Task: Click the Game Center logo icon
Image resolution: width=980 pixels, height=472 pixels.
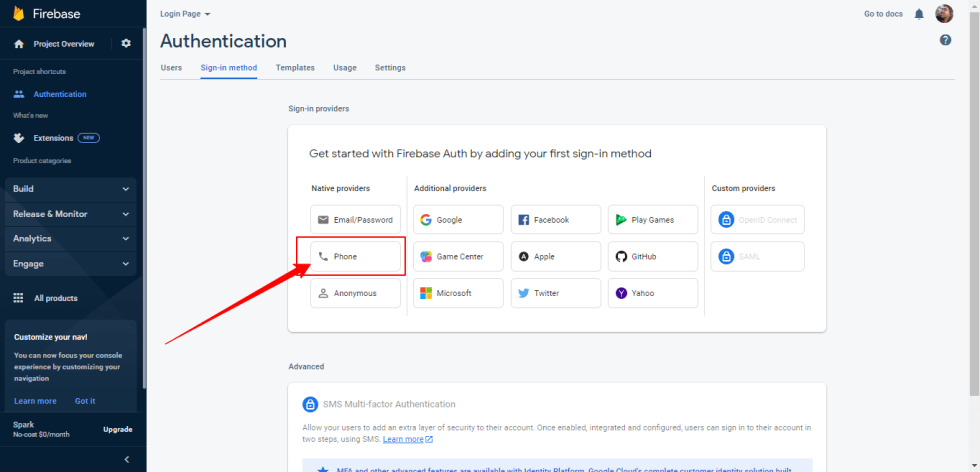Action: tap(426, 256)
